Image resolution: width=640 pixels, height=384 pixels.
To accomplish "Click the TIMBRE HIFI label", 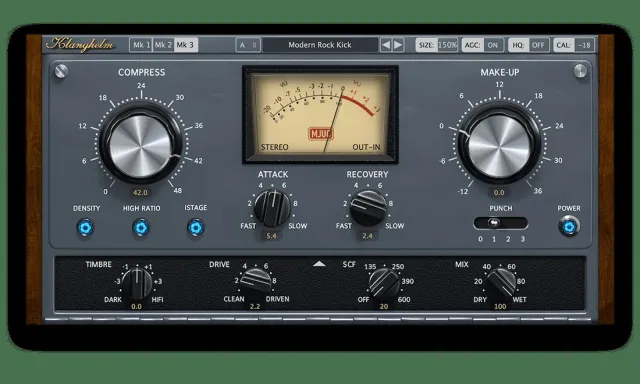I will (158, 300).
